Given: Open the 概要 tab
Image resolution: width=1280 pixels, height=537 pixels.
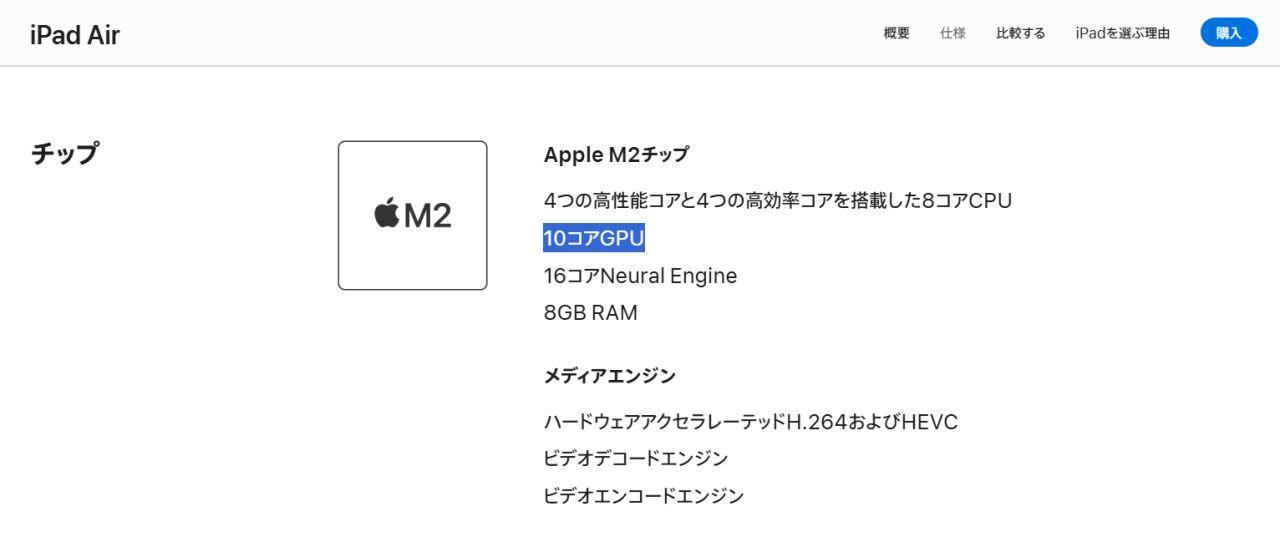Looking at the screenshot, I should click(896, 33).
